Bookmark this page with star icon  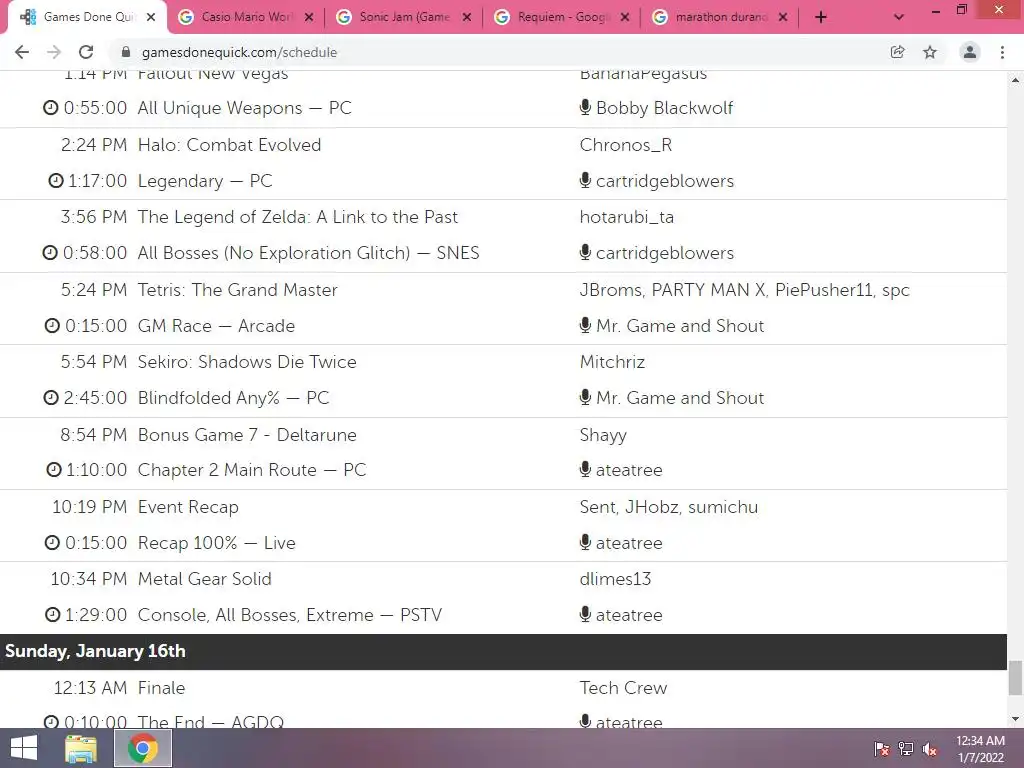pos(930,52)
